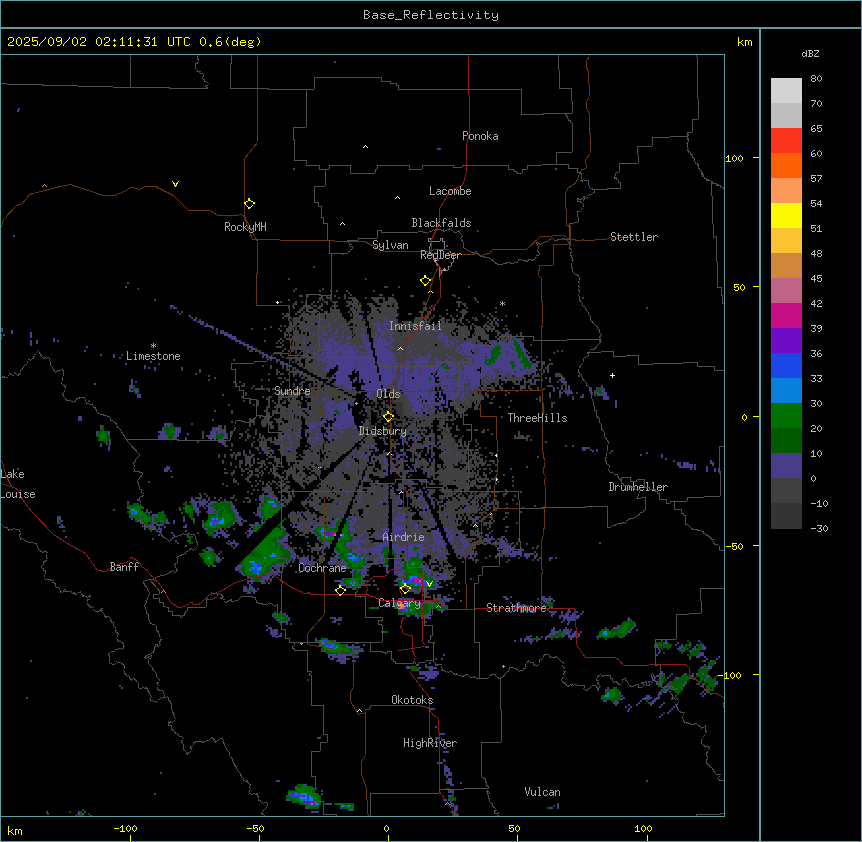
Task: Click the Vulcan town label
Action: (542, 792)
